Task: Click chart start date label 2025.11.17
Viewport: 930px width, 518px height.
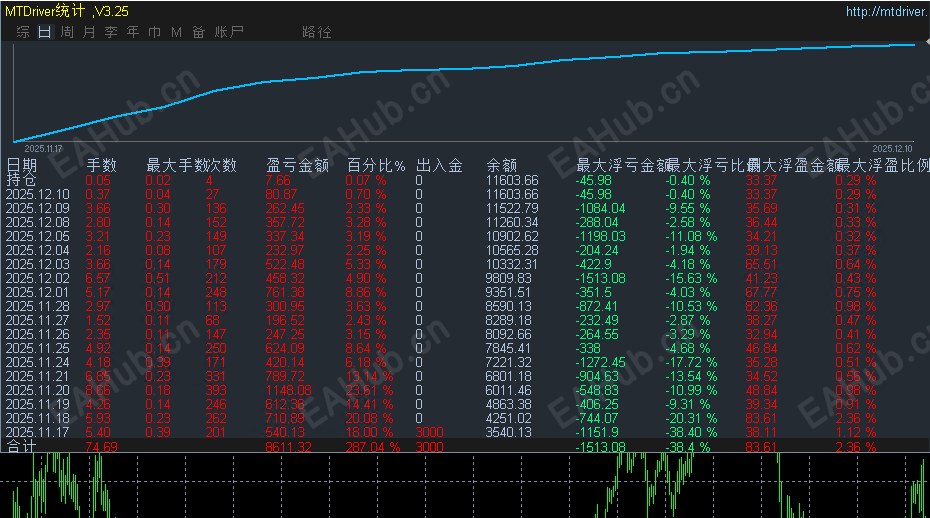Action: pos(43,149)
